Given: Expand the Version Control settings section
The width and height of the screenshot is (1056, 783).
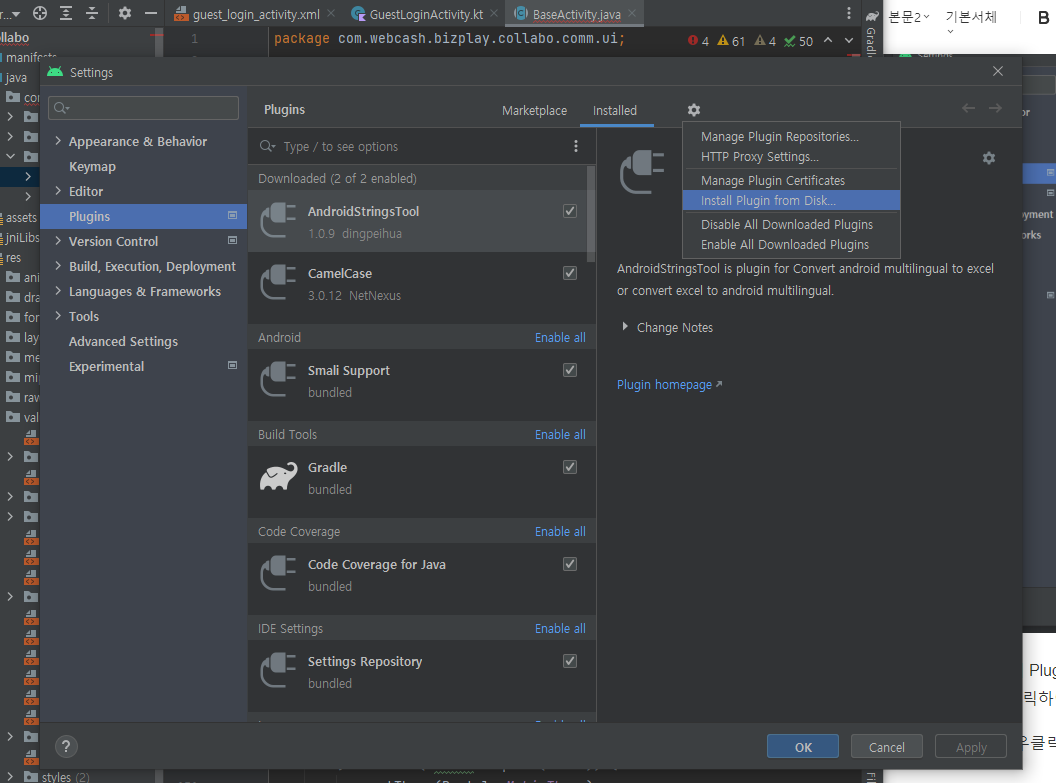Looking at the screenshot, I should 58,240.
